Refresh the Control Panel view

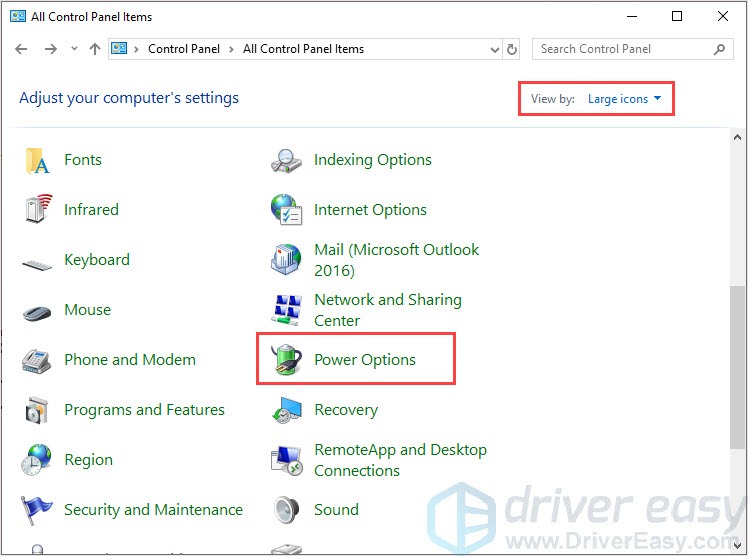click(511, 49)
